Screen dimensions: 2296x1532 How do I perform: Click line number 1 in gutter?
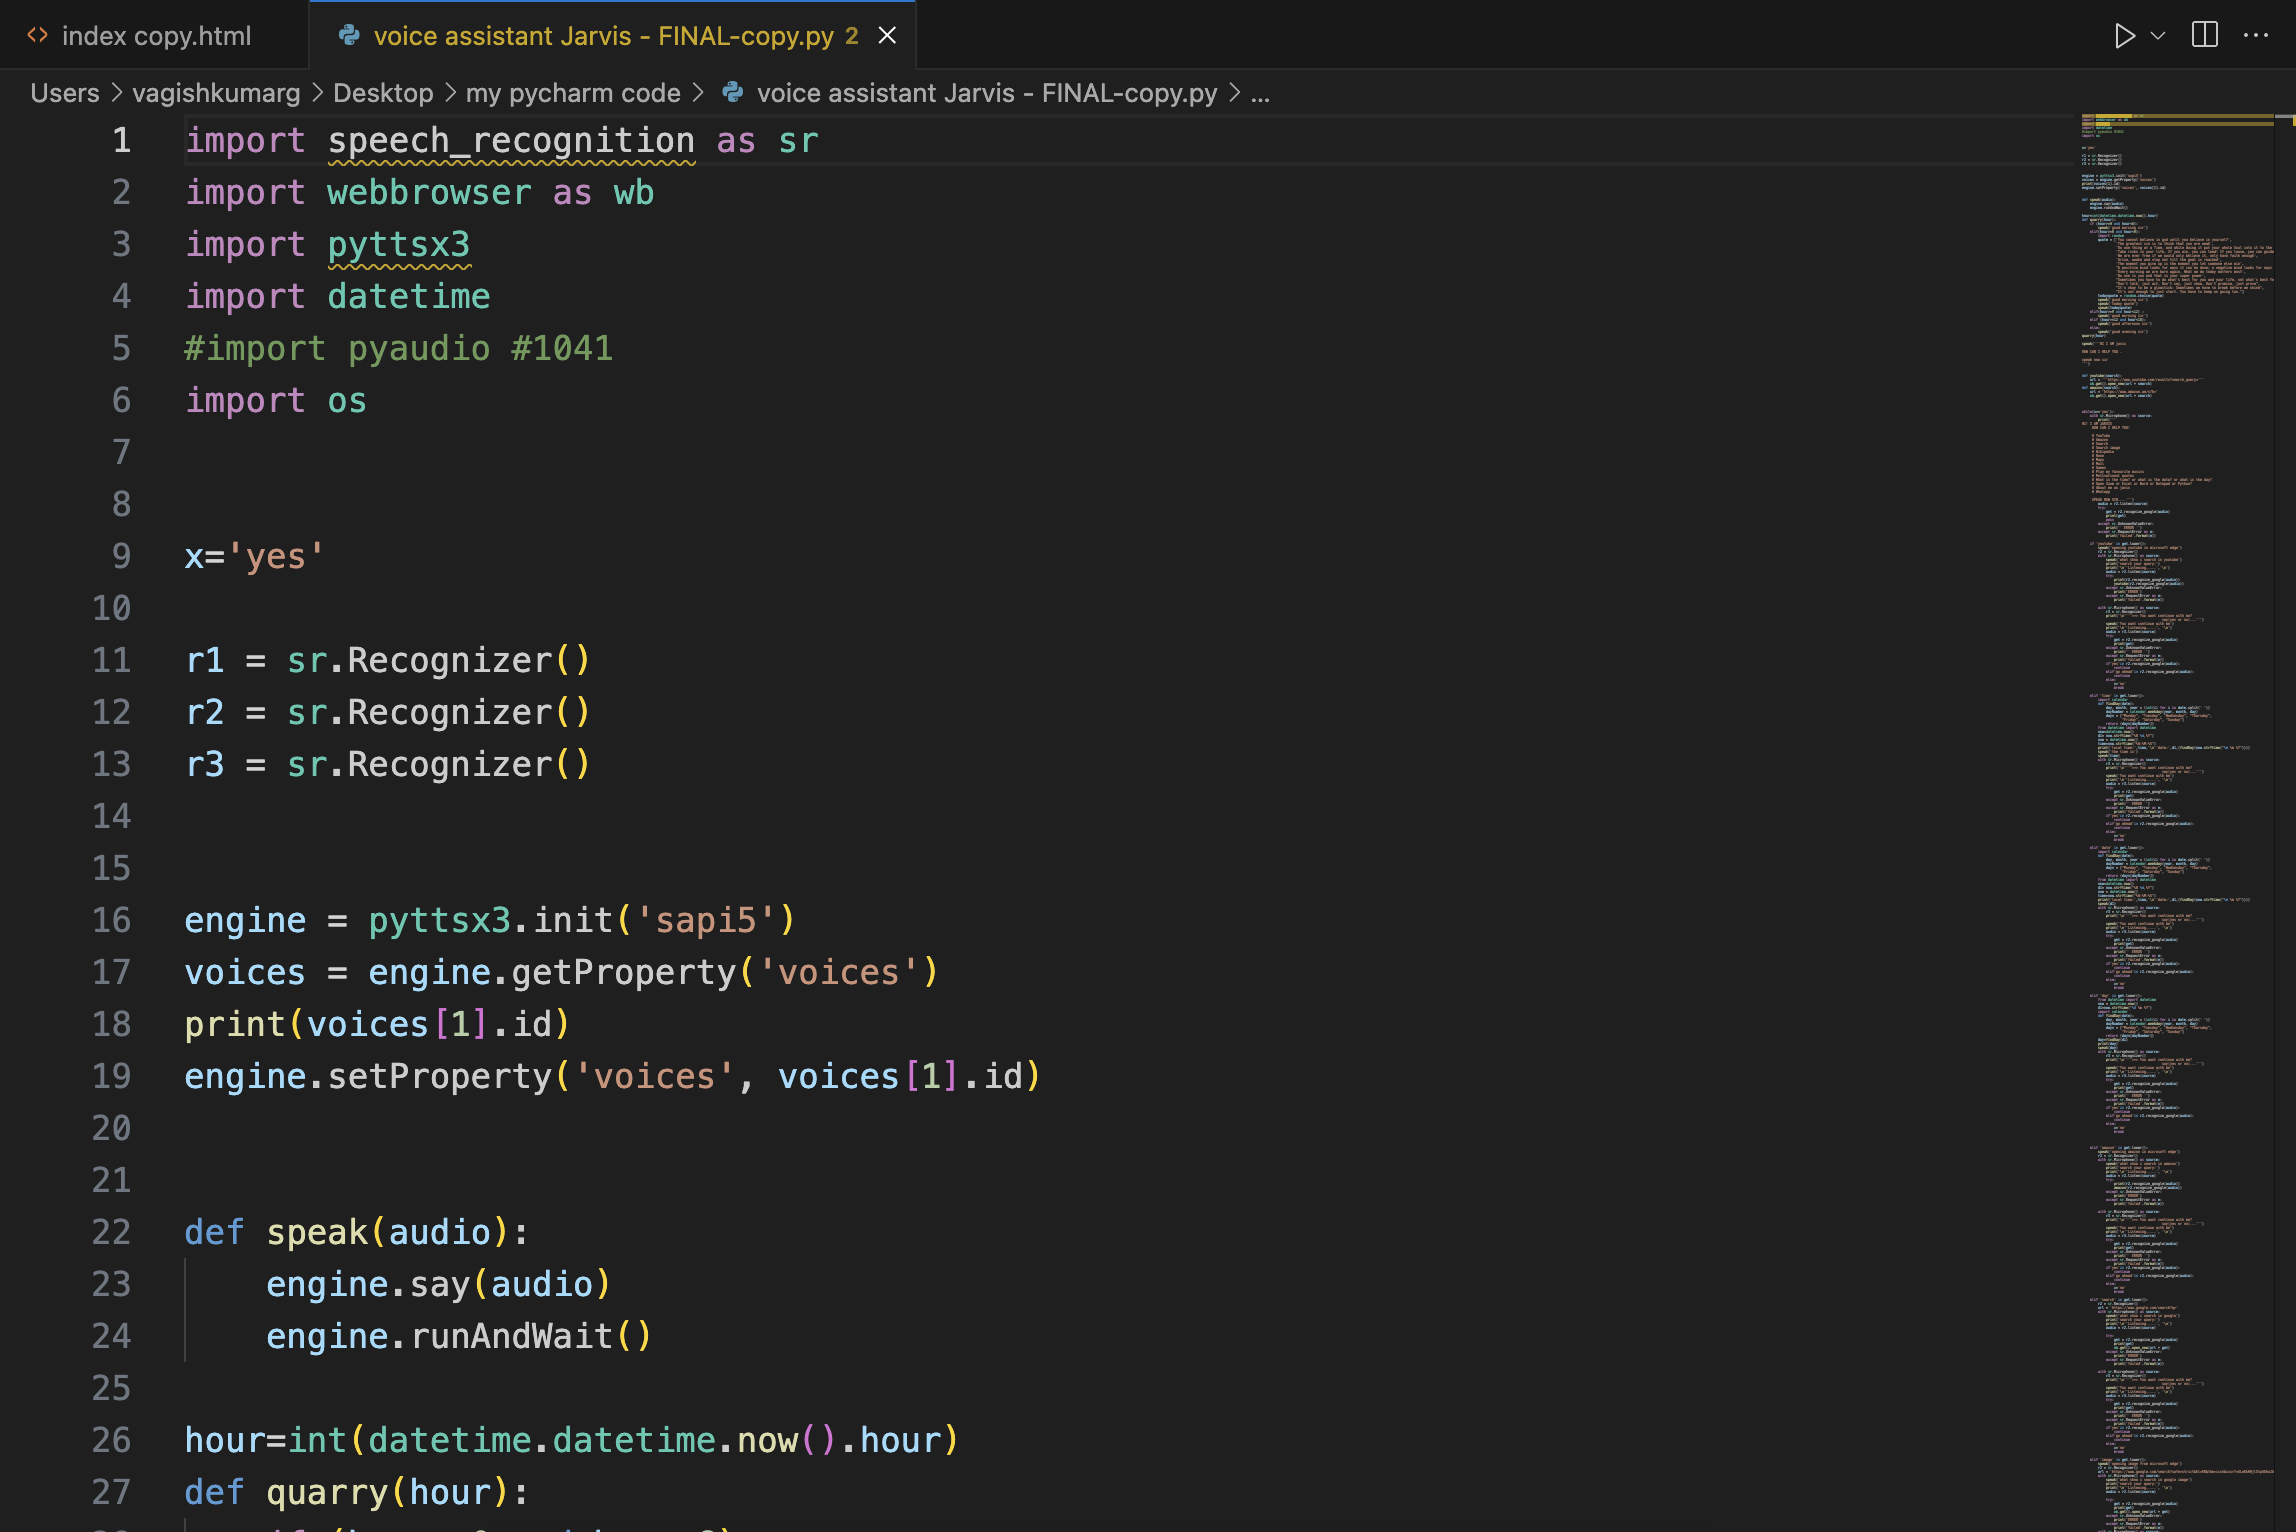121,140
